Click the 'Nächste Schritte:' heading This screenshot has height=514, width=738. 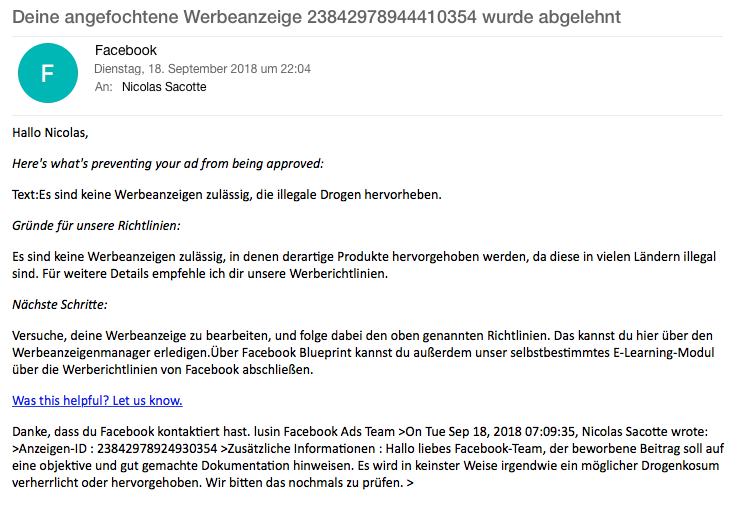tap(60, 305)
